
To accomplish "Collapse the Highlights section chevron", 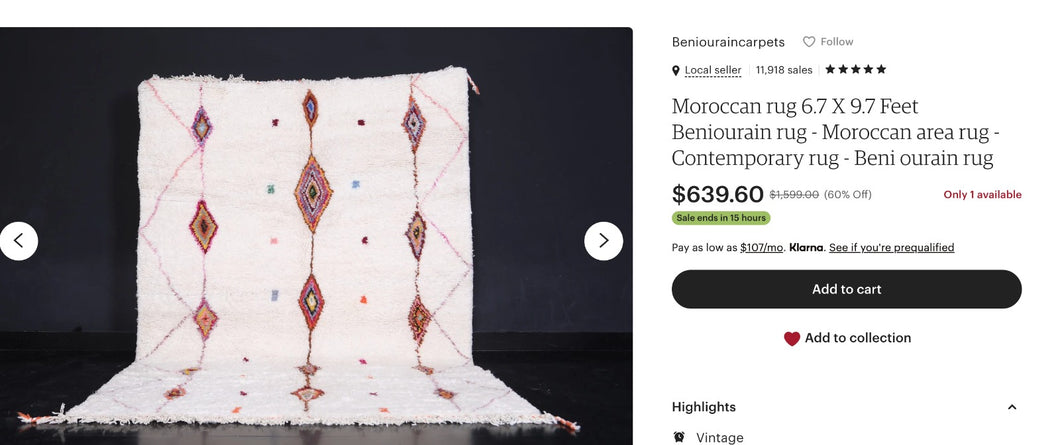I will tap(1011, 407).
